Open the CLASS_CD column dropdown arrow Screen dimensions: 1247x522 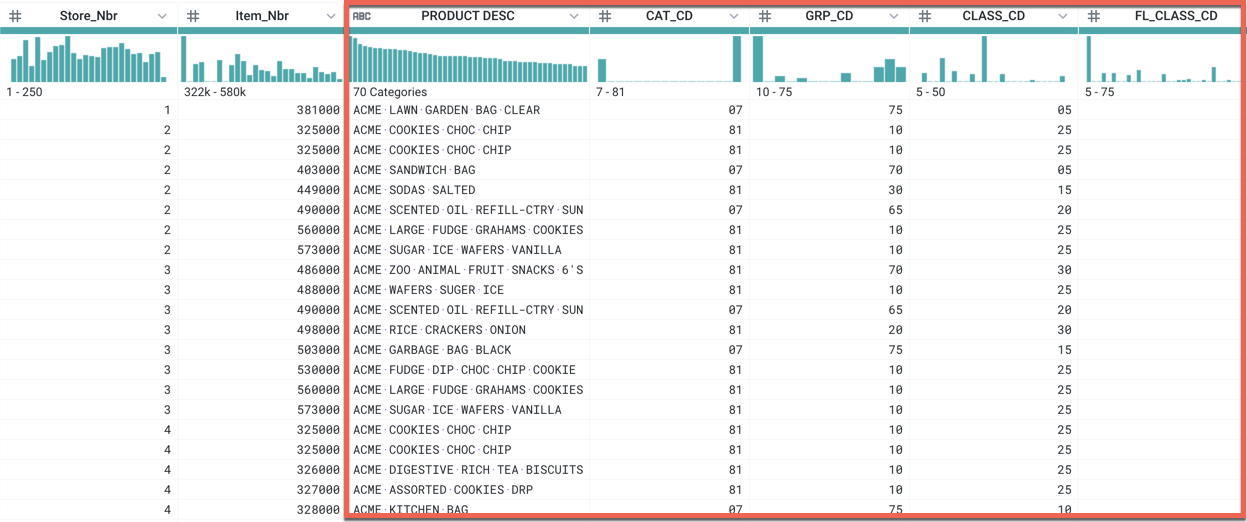[x=1063, y=17]
